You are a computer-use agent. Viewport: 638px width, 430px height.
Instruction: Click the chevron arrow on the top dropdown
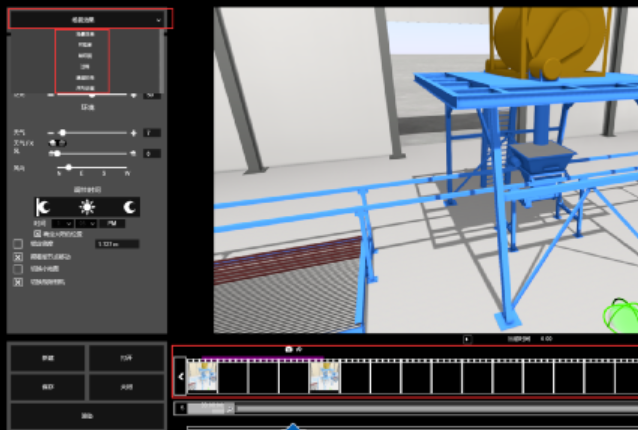point(159,20)
